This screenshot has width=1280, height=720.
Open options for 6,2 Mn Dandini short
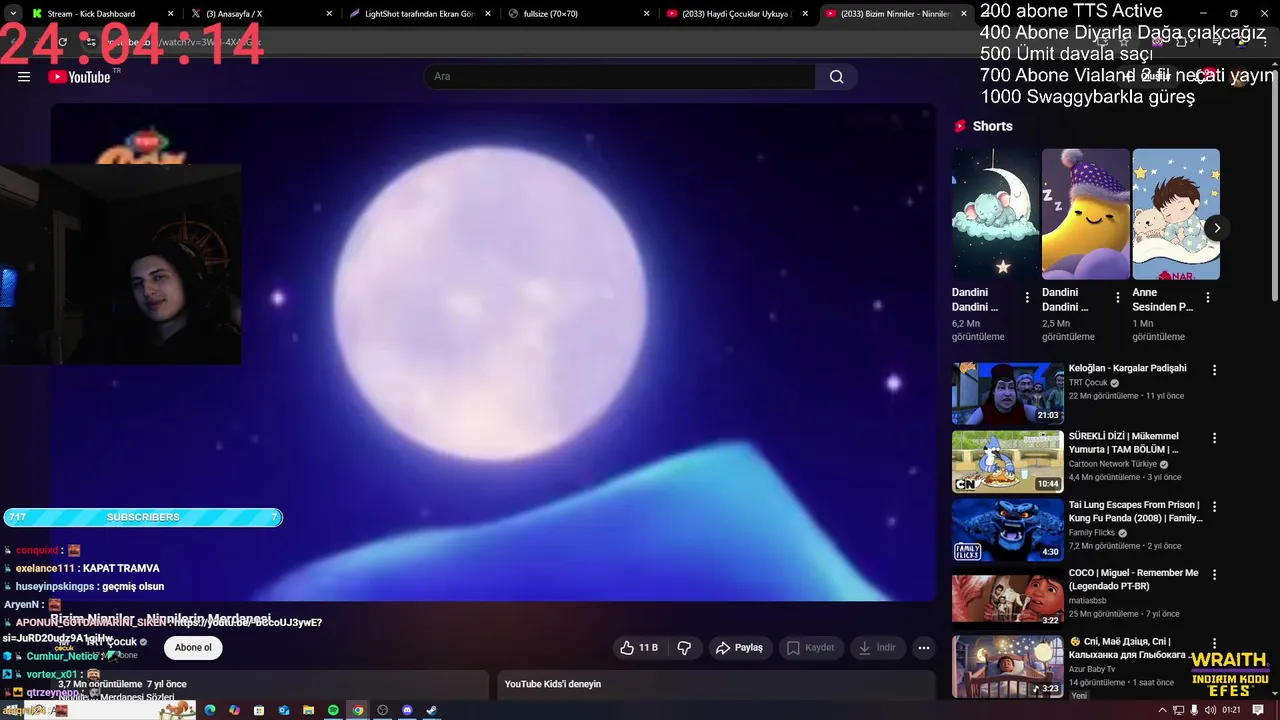tap(1027, 298)
